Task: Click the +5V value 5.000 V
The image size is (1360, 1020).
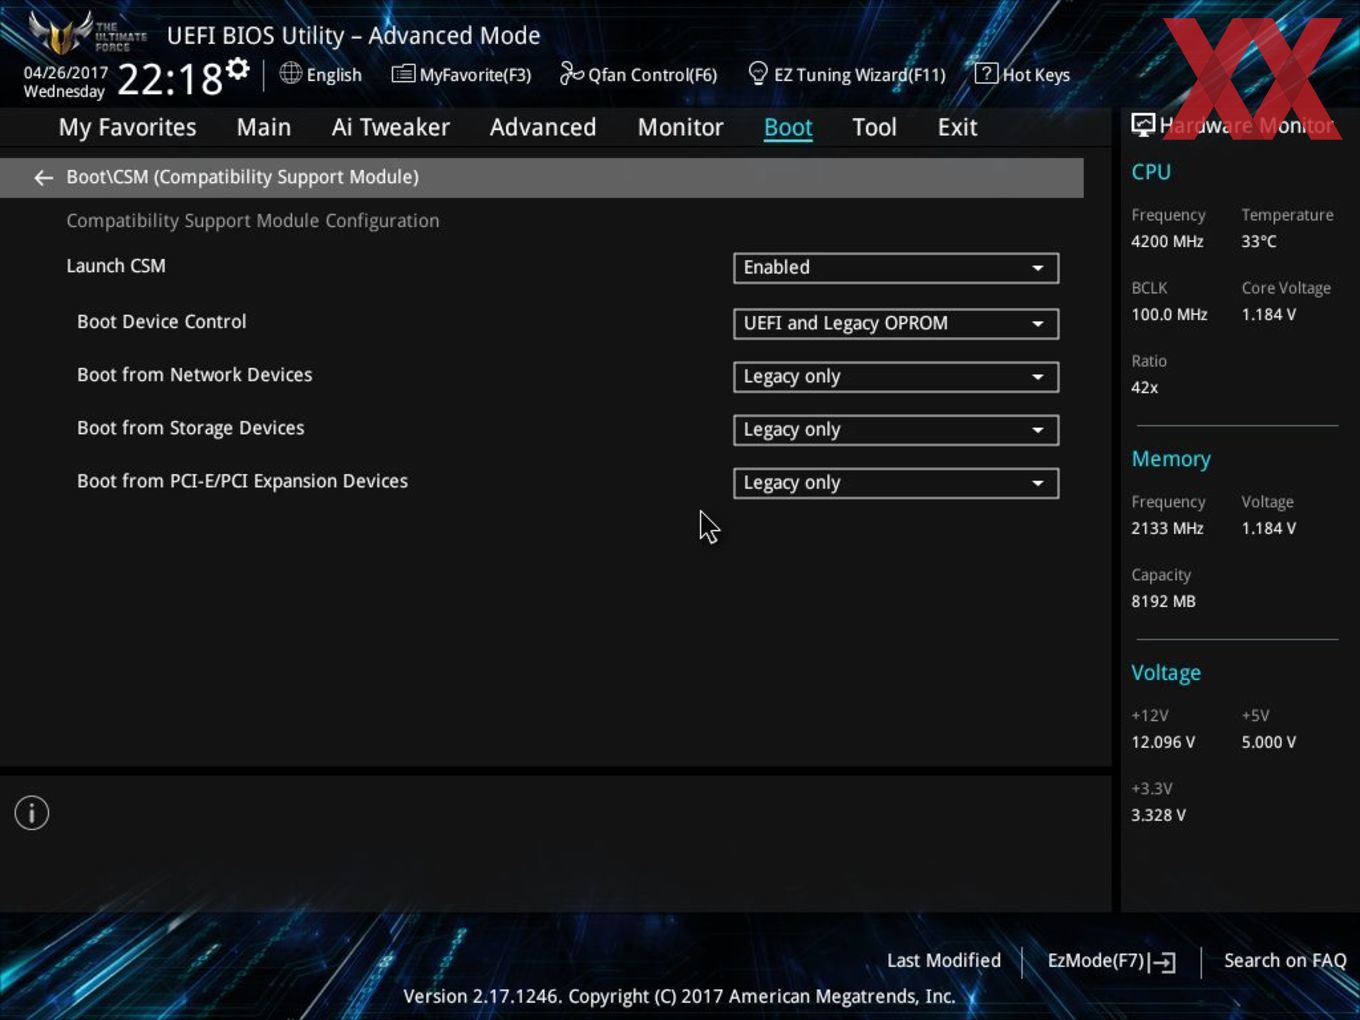Action: click(x=1269, y=742)
